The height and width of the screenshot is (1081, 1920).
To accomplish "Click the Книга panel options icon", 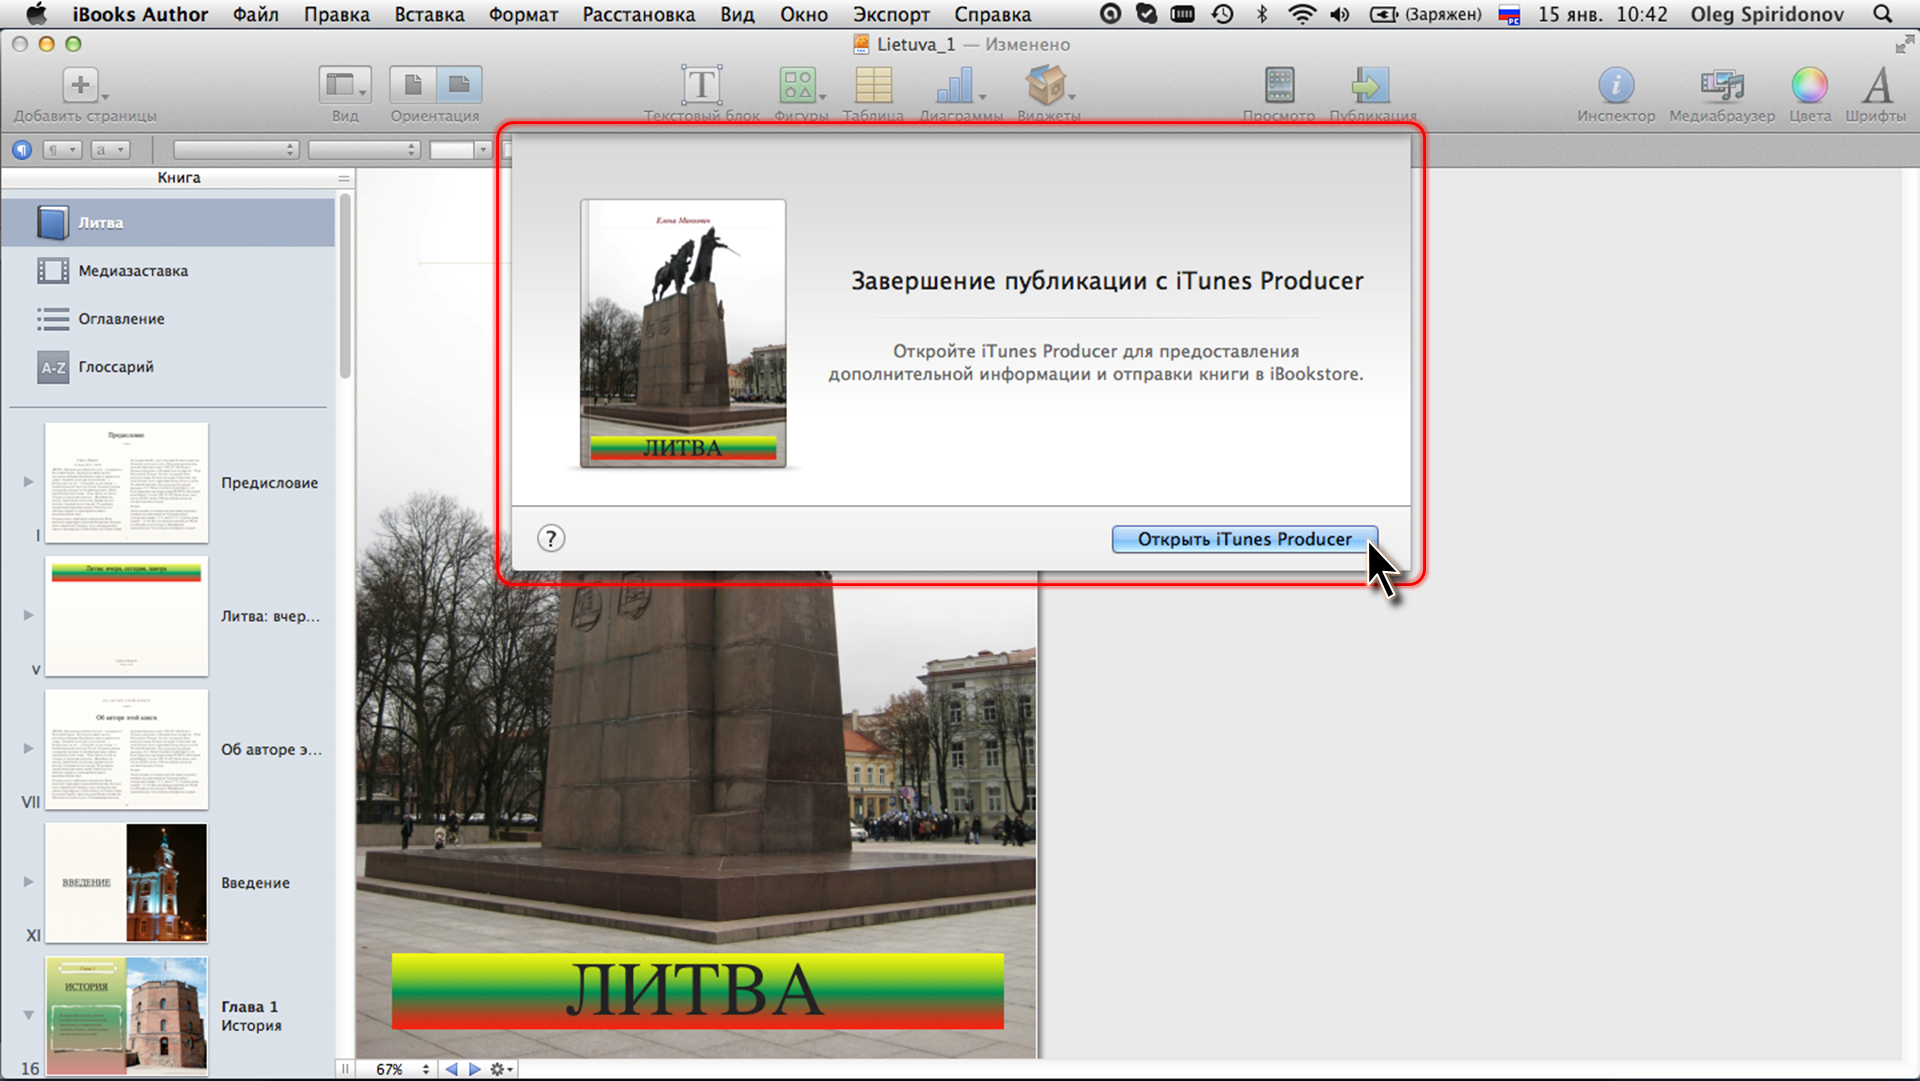I will point(344,178).
